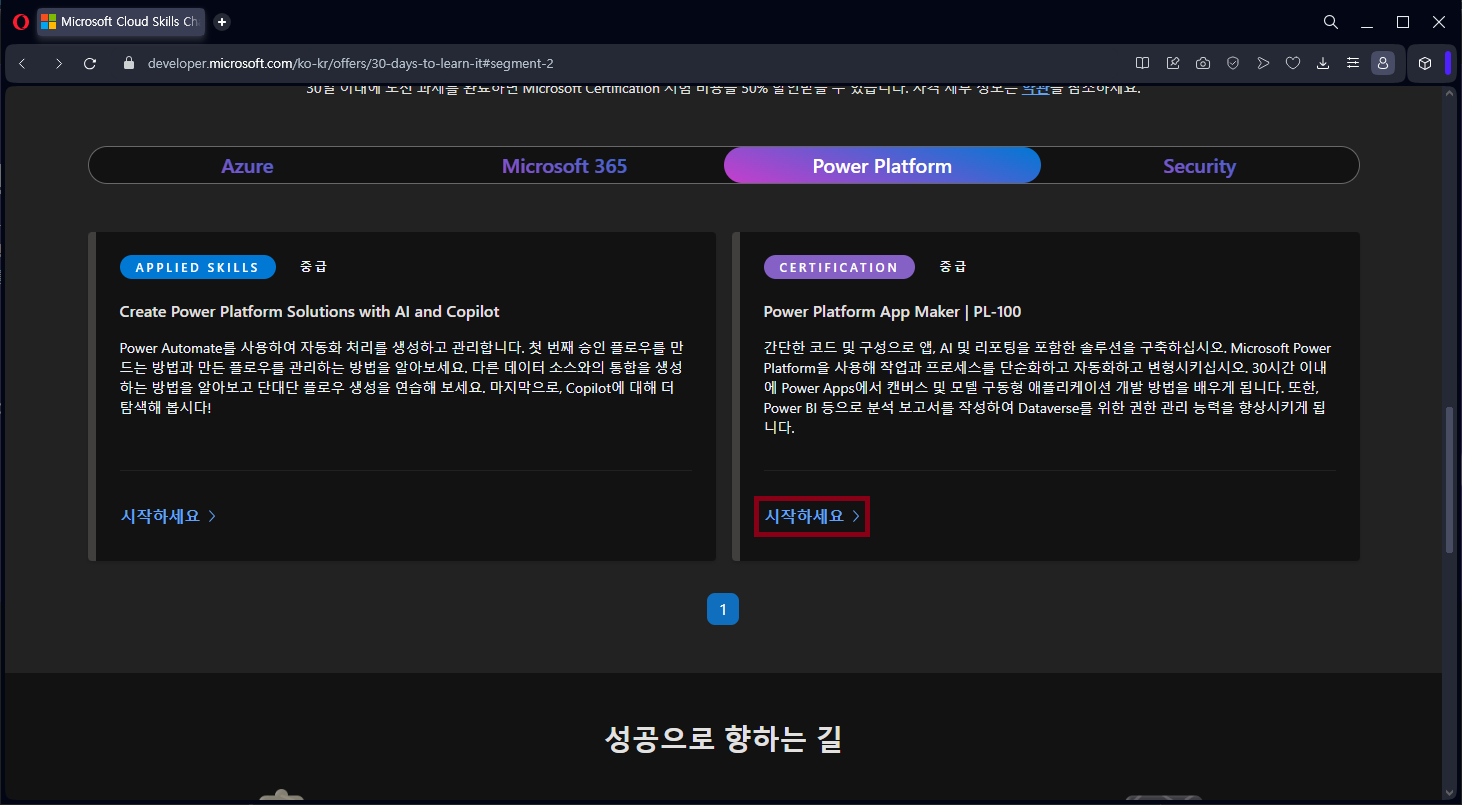
Task: Open the Easy Setup settings icon
Action: click(1352, 62)
